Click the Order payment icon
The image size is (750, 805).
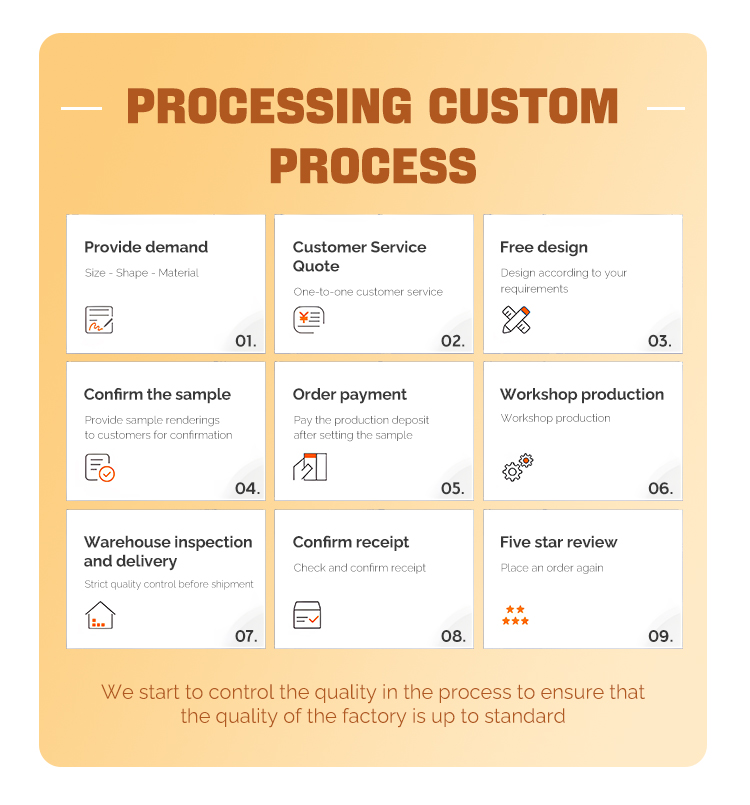click(x=310, y=467)
